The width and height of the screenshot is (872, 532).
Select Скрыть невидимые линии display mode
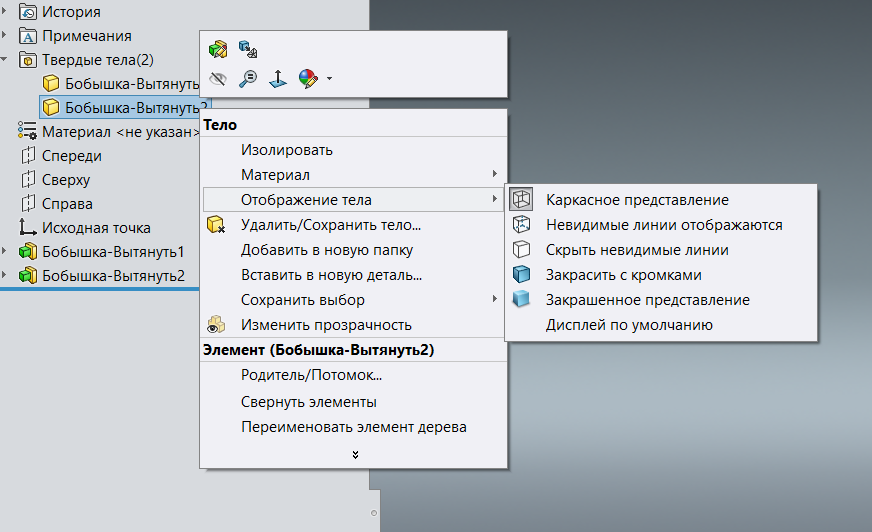[x=637, y=250]
